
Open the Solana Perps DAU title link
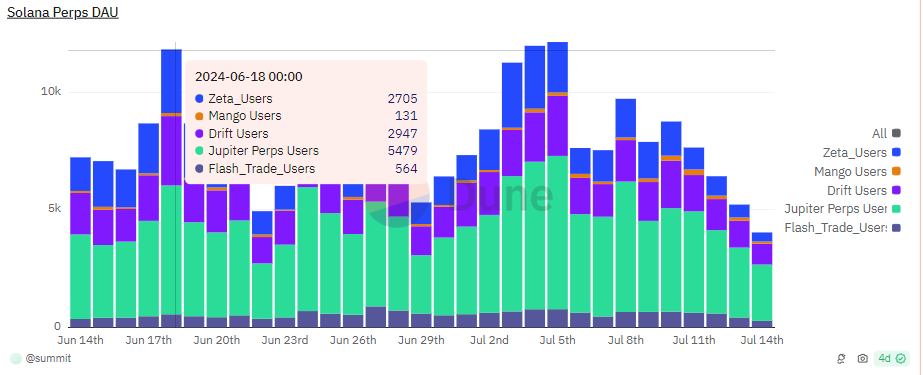(x=63, y=12)
